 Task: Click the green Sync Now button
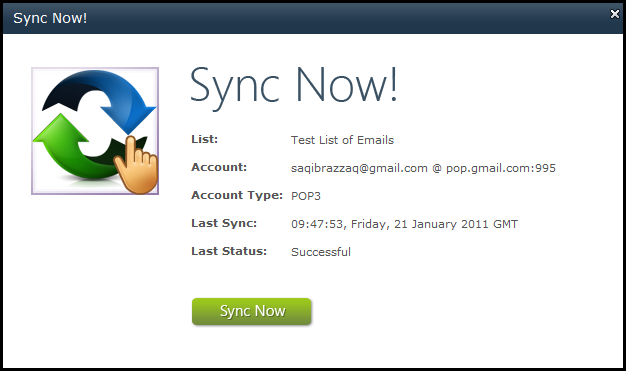click(252, 311)
